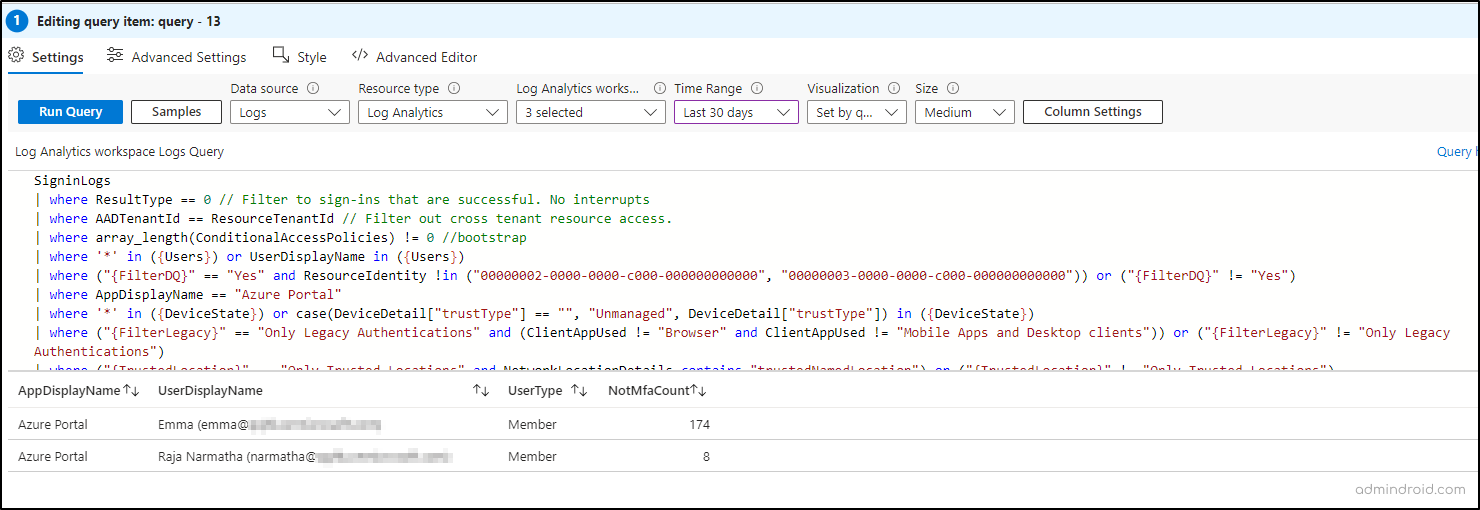Viewport: 1480px width, 510px height.
Task: Open the Last 30 days time range dropdown
Action: 736,112
